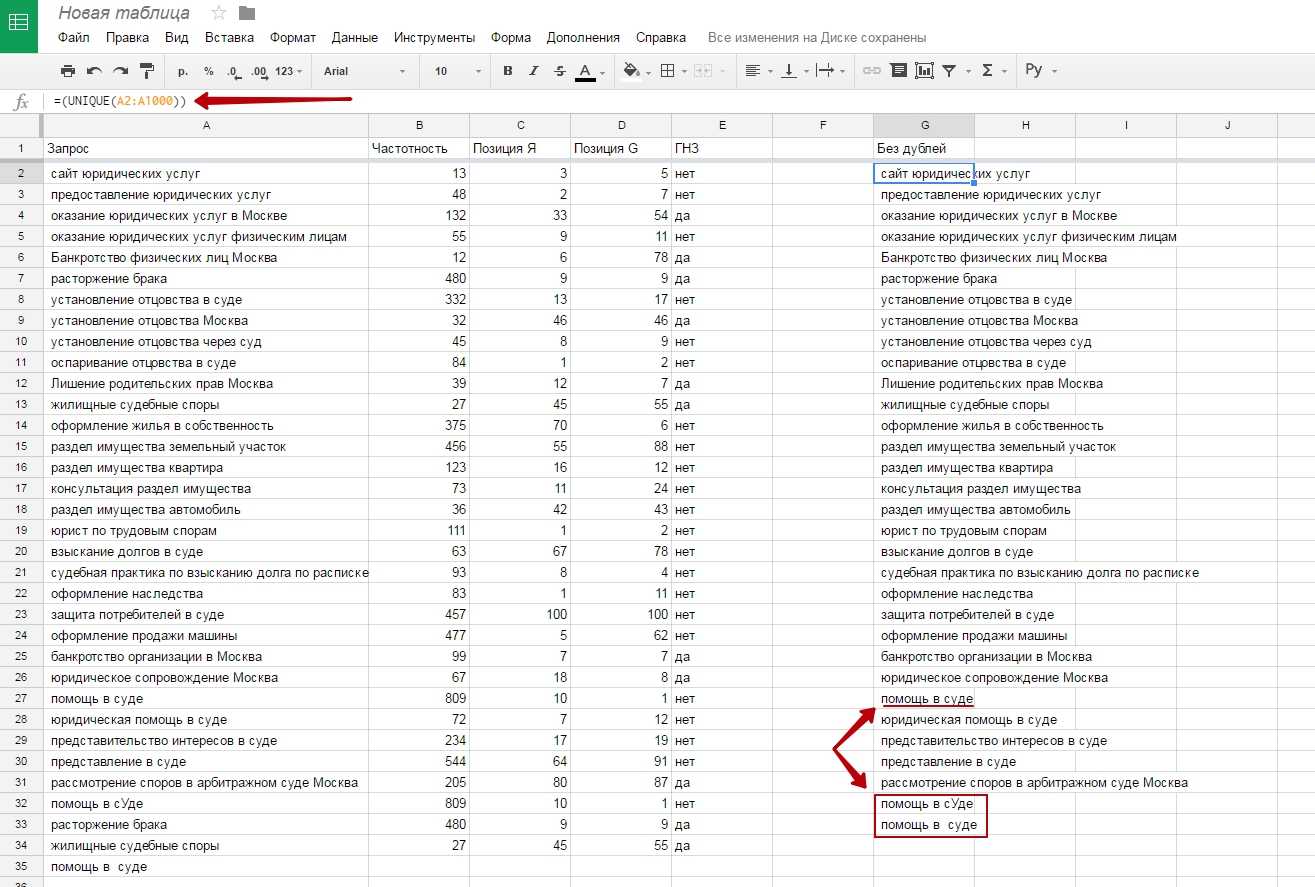Click the Redo arrow icon
Image resolution: width=1315 pixels, height=887 pixels.
click(120, 71)
